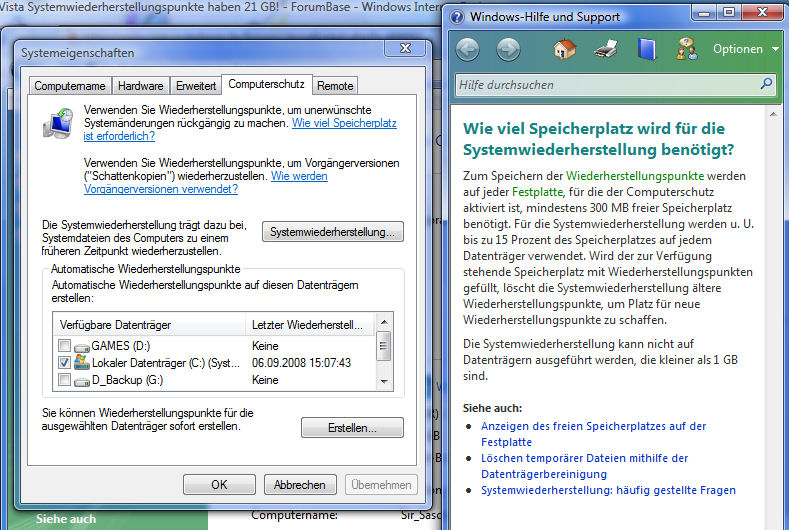This screenshot has width=789, height=530.
Task: Click the system restore monitor icon
Action: 58,123
